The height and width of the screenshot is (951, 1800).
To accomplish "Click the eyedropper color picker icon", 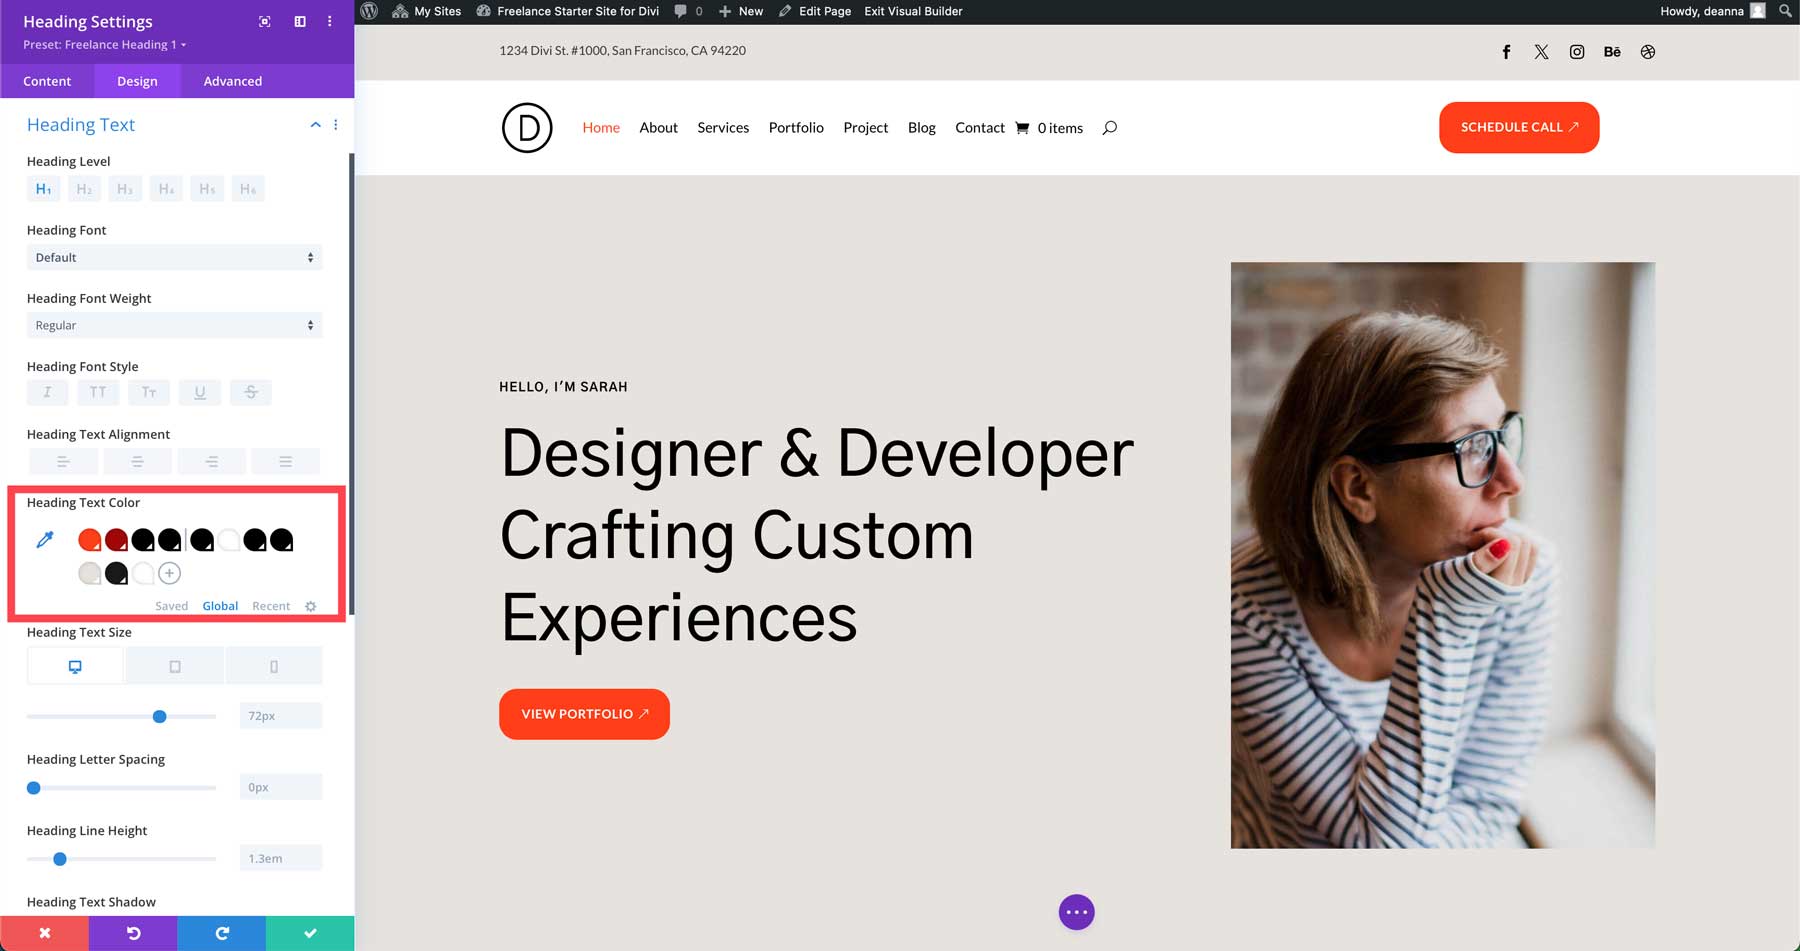I will 44,539.
